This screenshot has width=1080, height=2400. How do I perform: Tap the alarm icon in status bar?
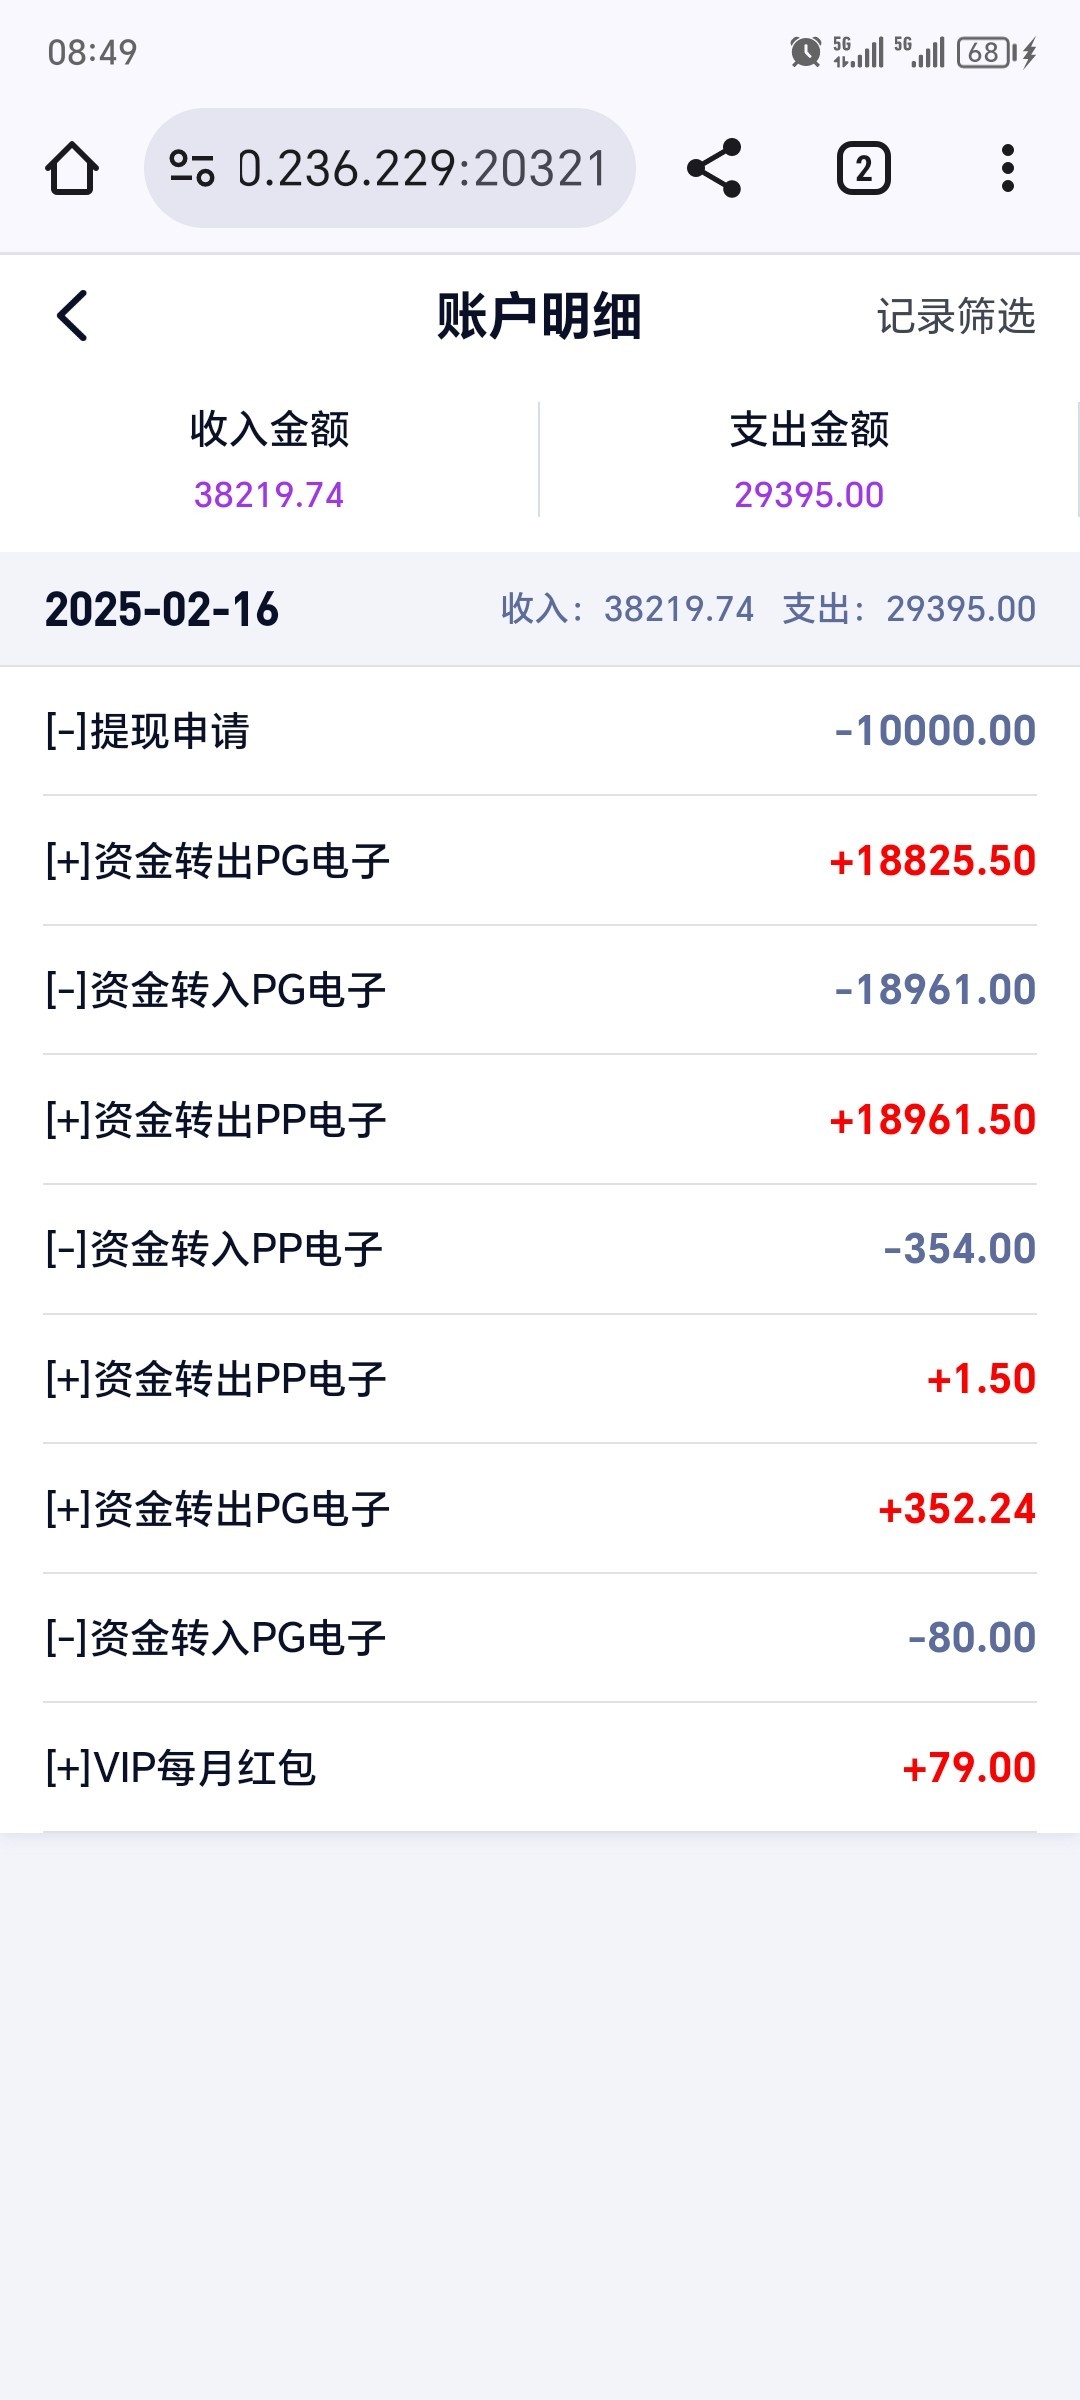805,52
